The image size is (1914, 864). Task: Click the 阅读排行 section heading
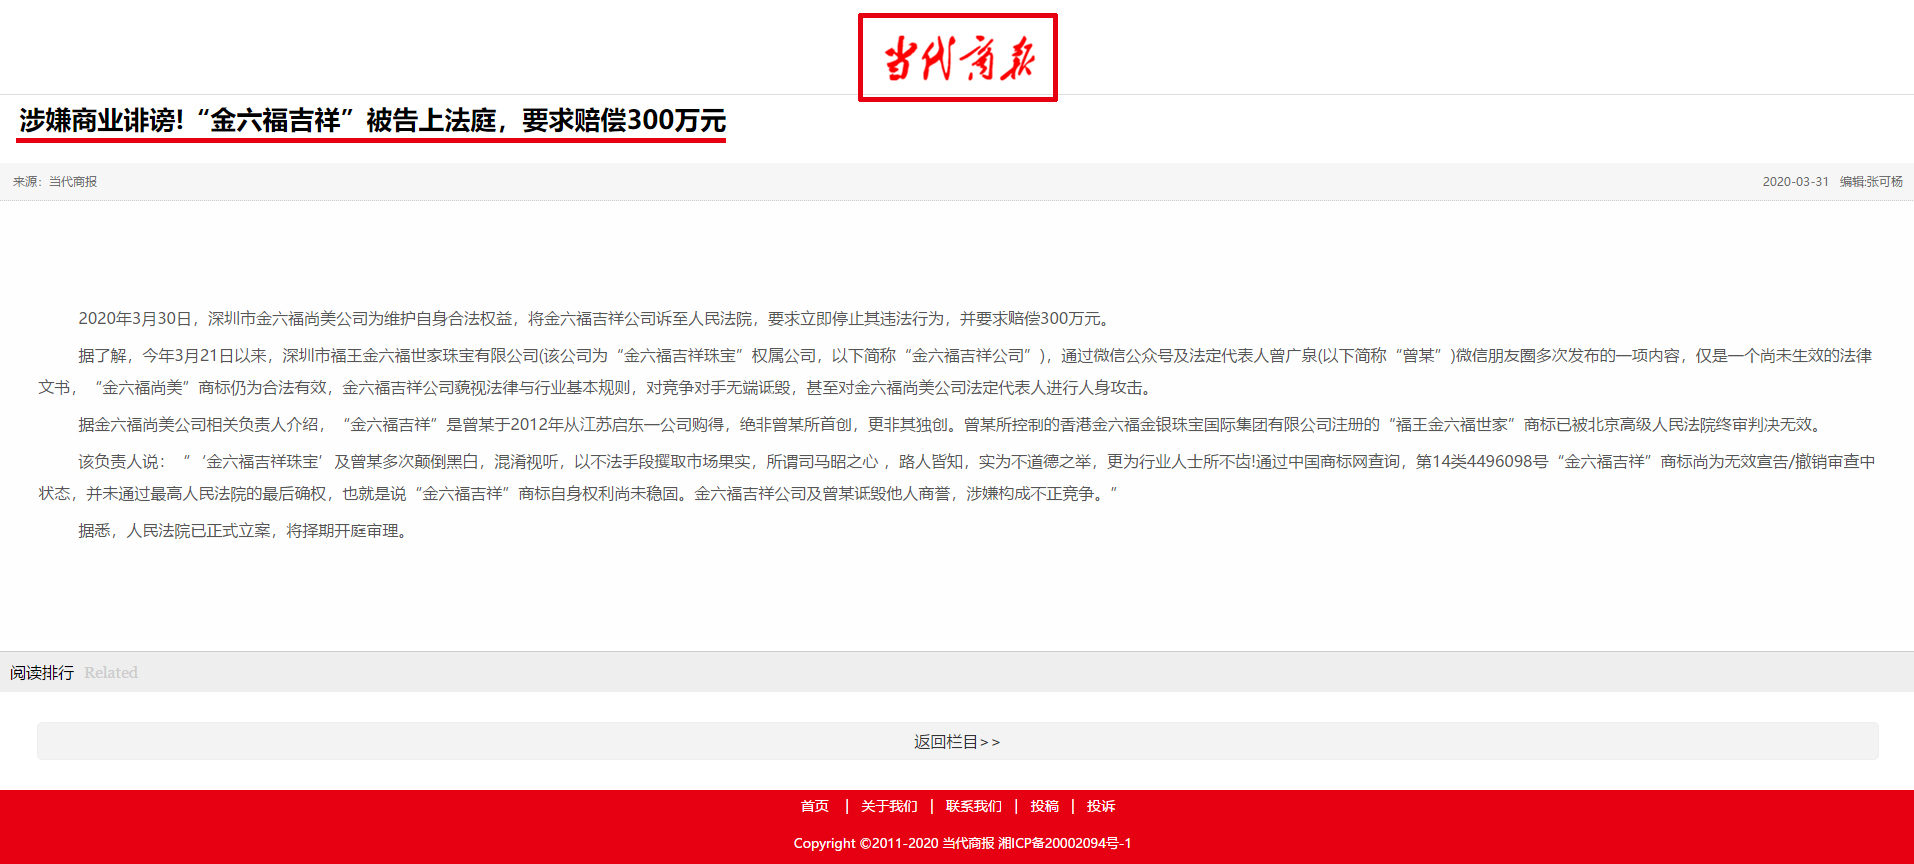pos(42,673)
